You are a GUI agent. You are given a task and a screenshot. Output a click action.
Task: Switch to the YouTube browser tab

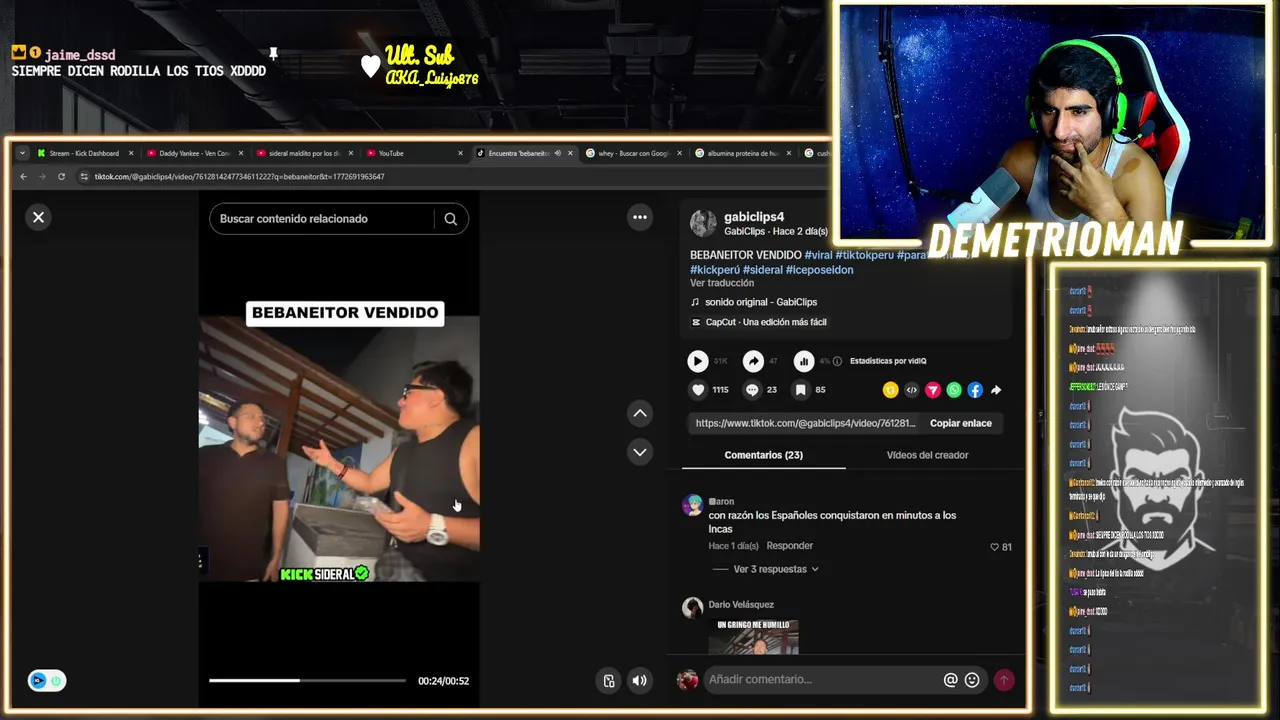[x=415, y=153]
